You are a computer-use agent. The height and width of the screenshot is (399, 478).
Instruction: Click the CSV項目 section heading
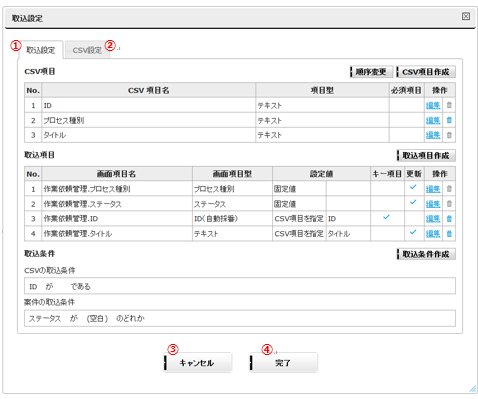(40, 71)
